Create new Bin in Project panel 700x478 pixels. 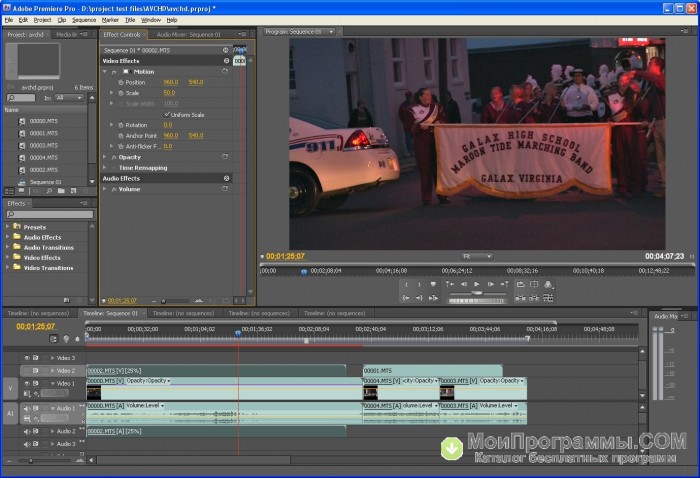pos(61,191)
